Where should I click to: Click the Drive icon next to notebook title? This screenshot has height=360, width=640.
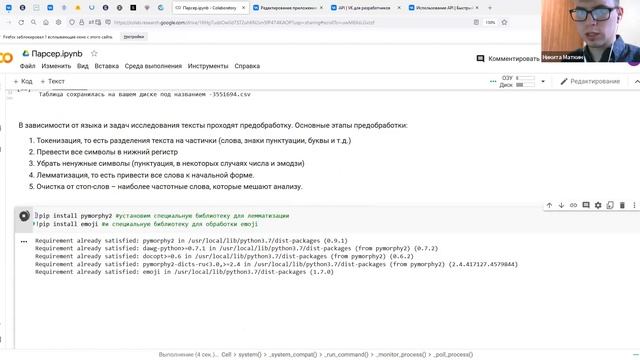[x=26, y=53]
